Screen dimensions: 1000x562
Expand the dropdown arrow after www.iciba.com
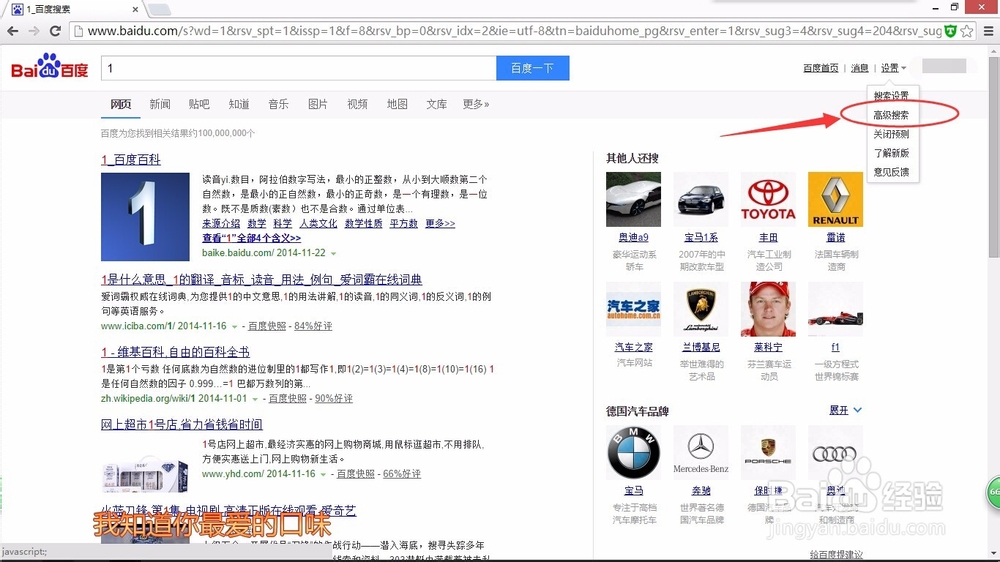(x=234, y=327)
